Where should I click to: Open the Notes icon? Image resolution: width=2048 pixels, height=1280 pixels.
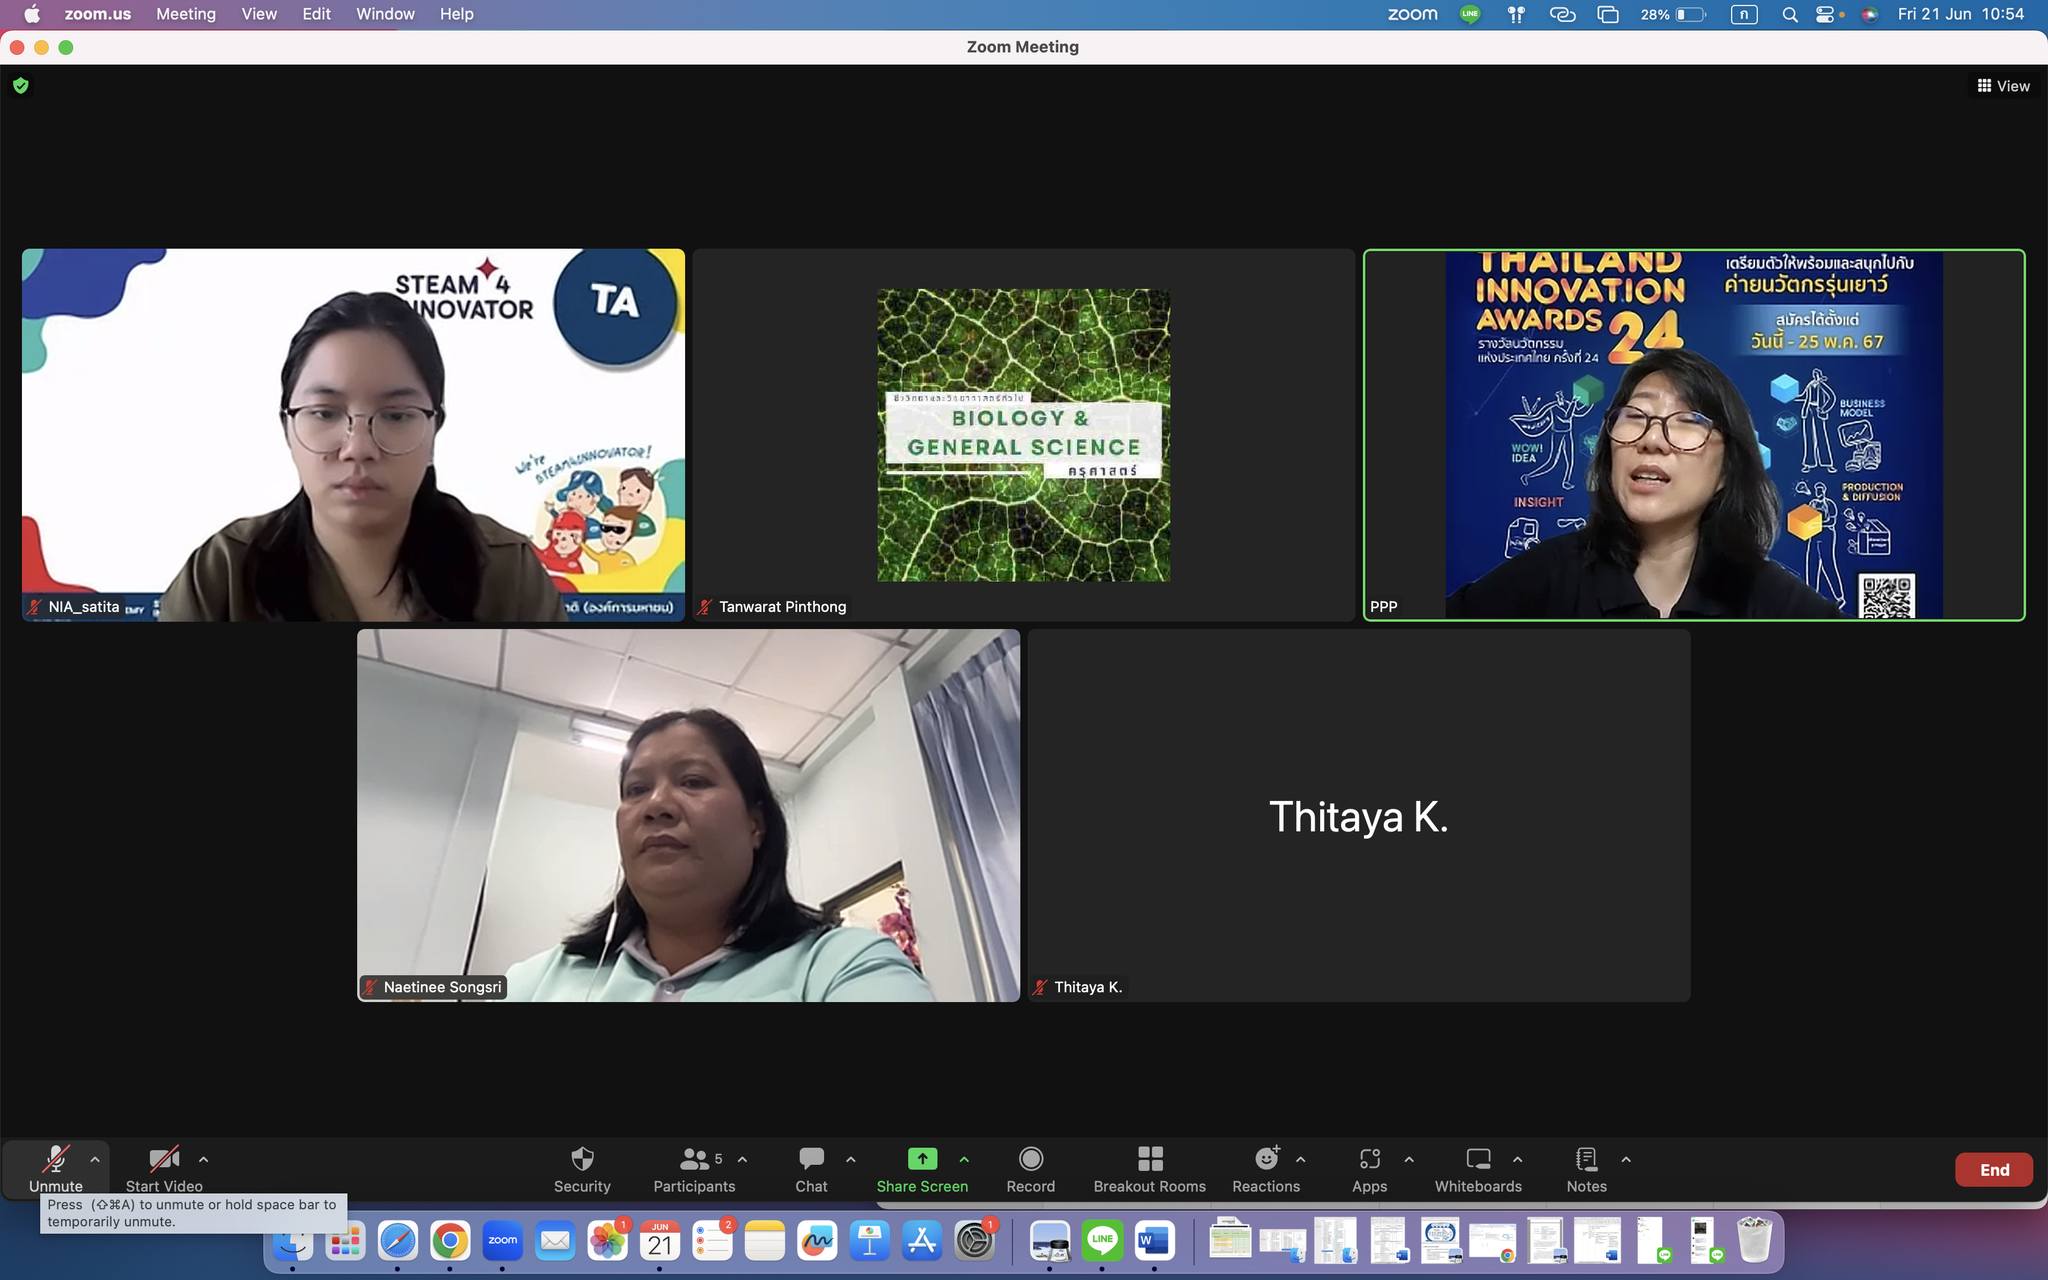(1586, 1159)
